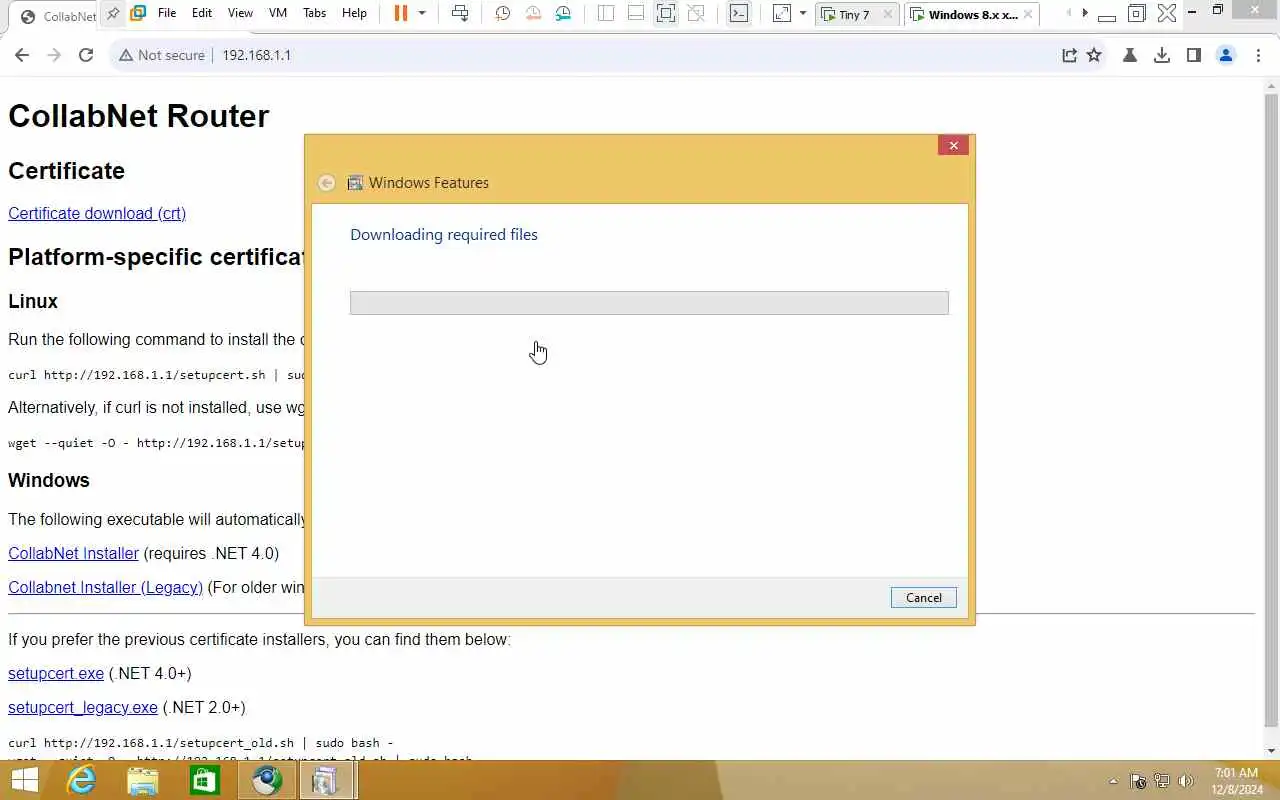
Task: Click the Windows Features back arrow
Action: point(326,183)
